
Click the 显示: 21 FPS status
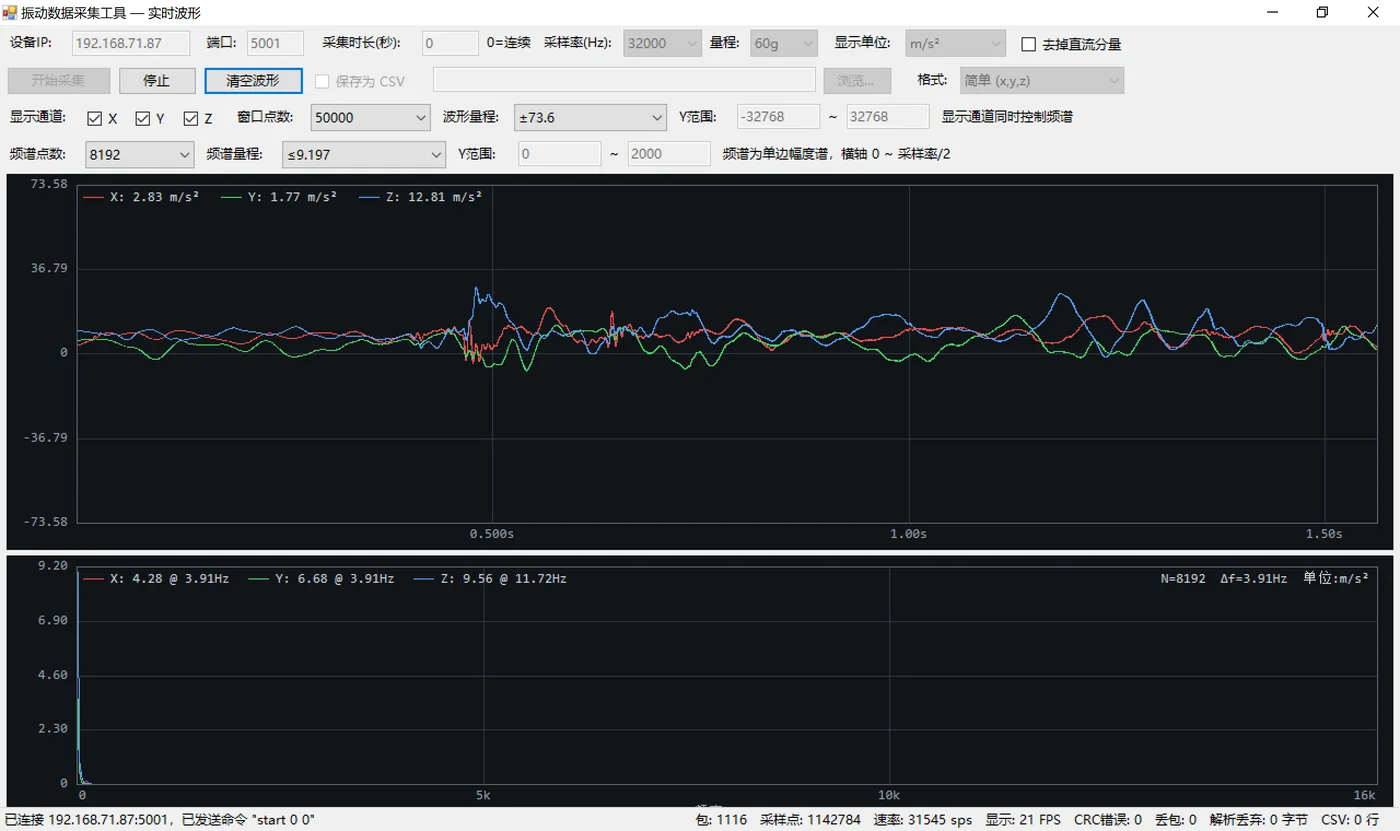tap(1023, 820)
